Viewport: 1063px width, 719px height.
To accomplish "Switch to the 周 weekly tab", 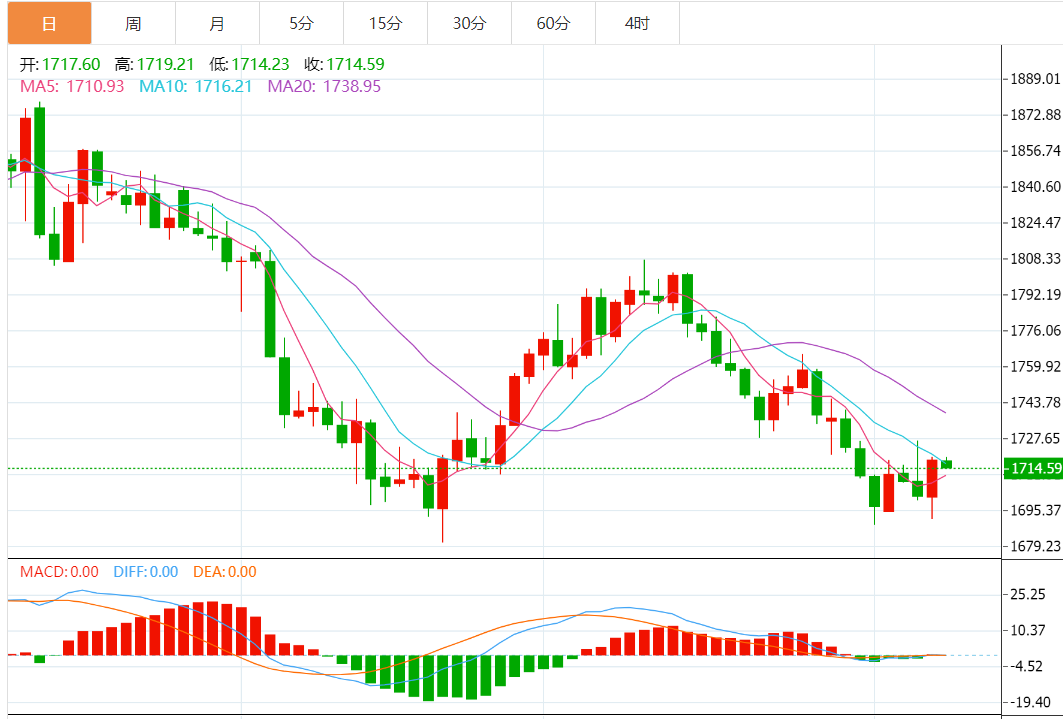I will (134, 24).
